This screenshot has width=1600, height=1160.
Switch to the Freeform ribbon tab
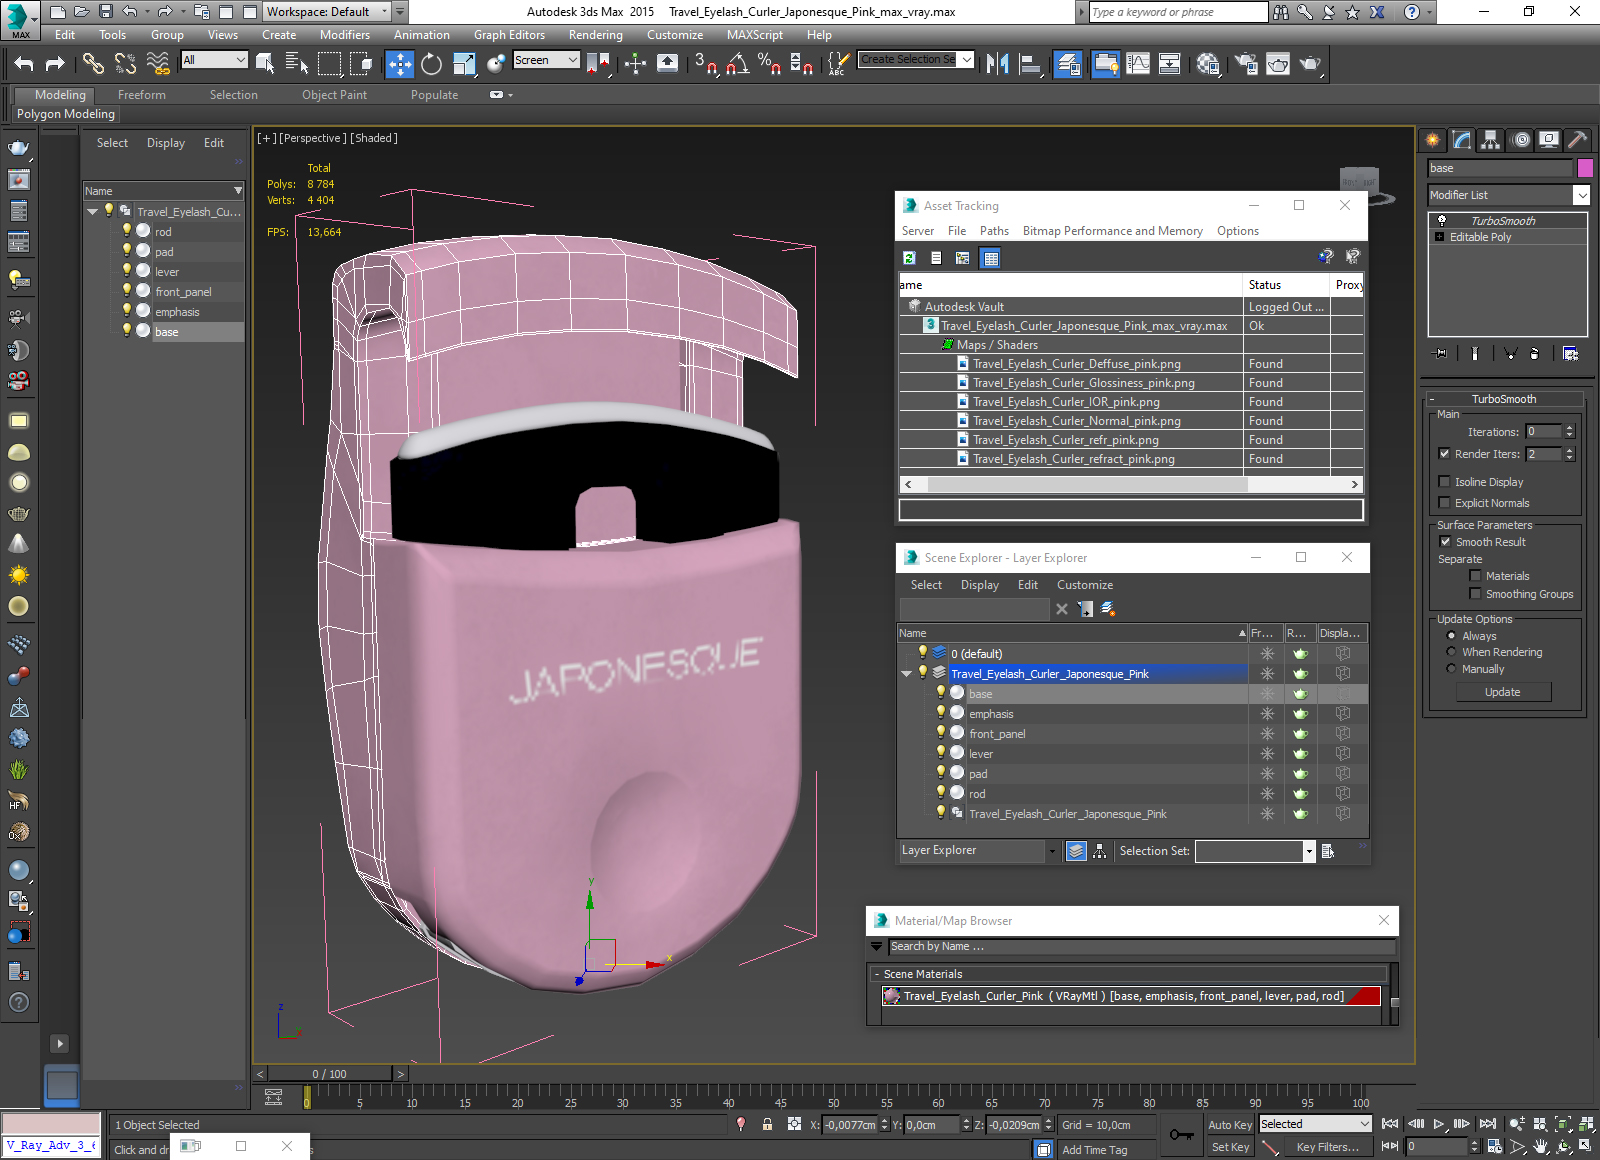142,95
